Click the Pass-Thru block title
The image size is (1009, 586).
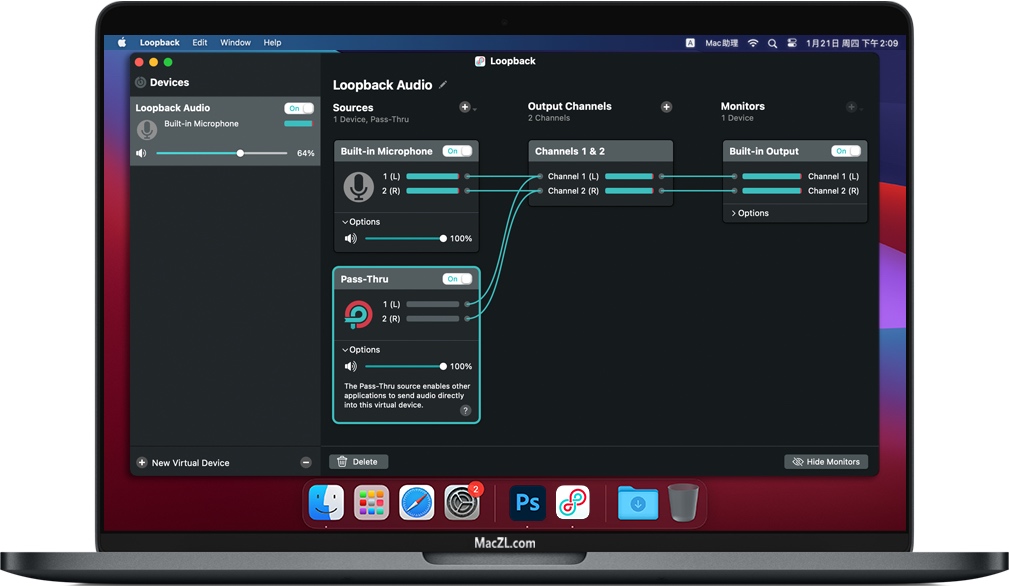point(364,279)
